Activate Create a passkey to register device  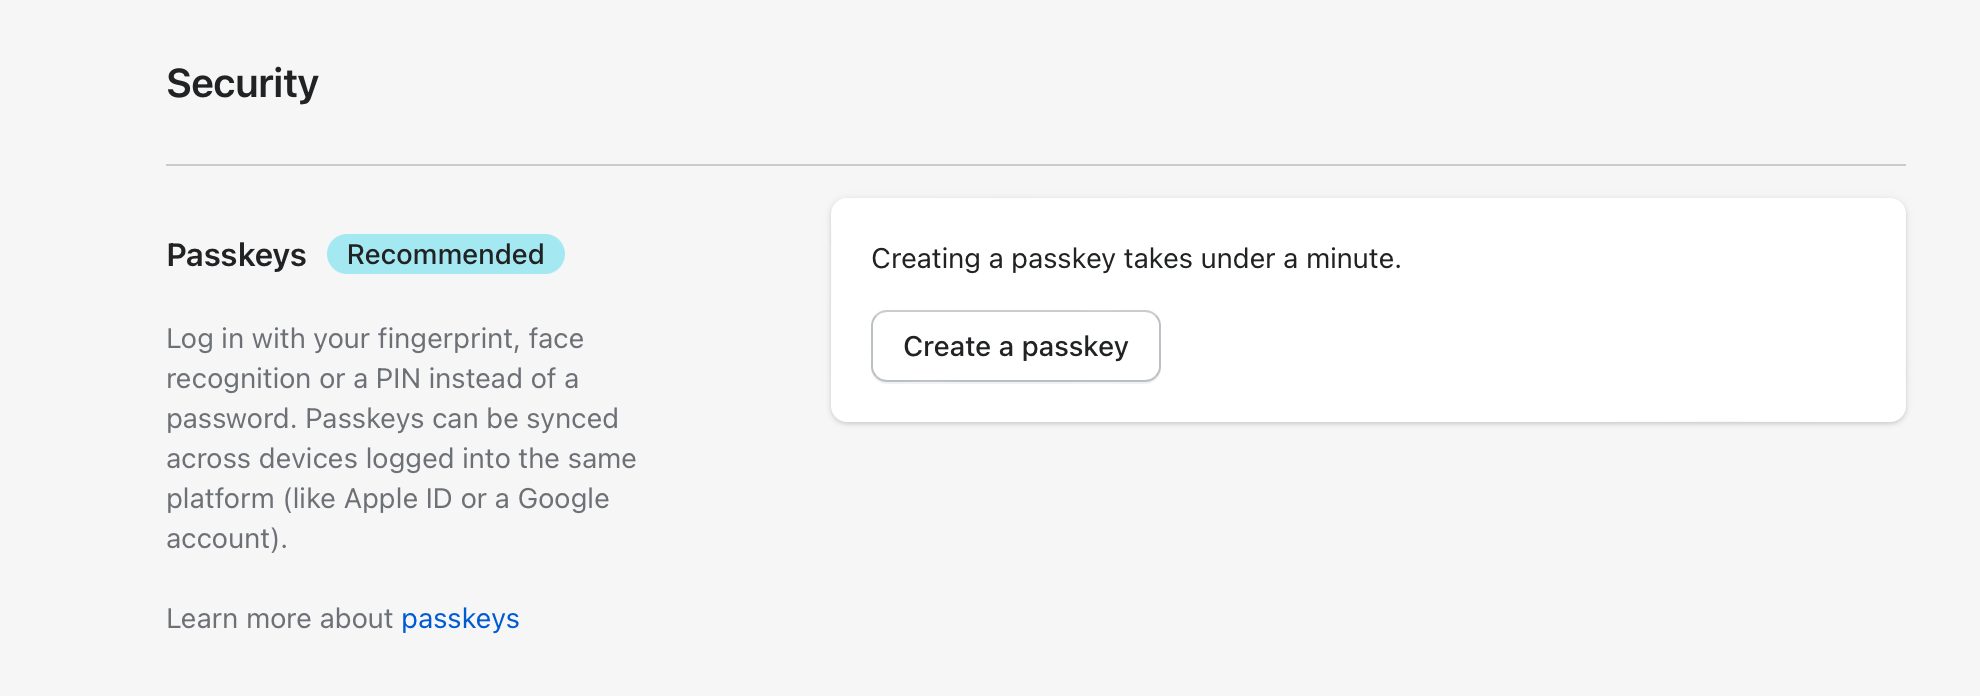(1014, 346)
